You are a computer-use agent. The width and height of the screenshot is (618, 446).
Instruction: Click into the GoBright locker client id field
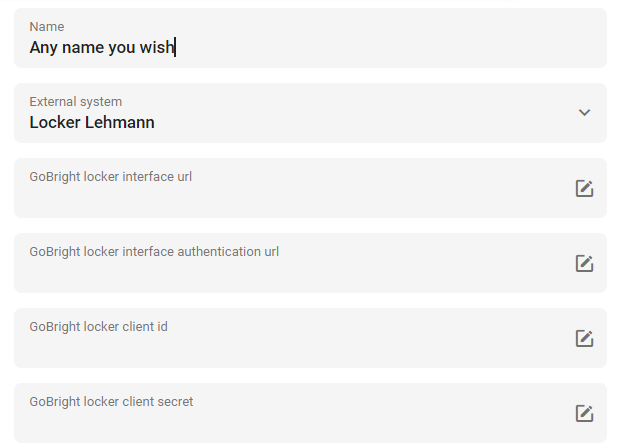click(310, 338)
